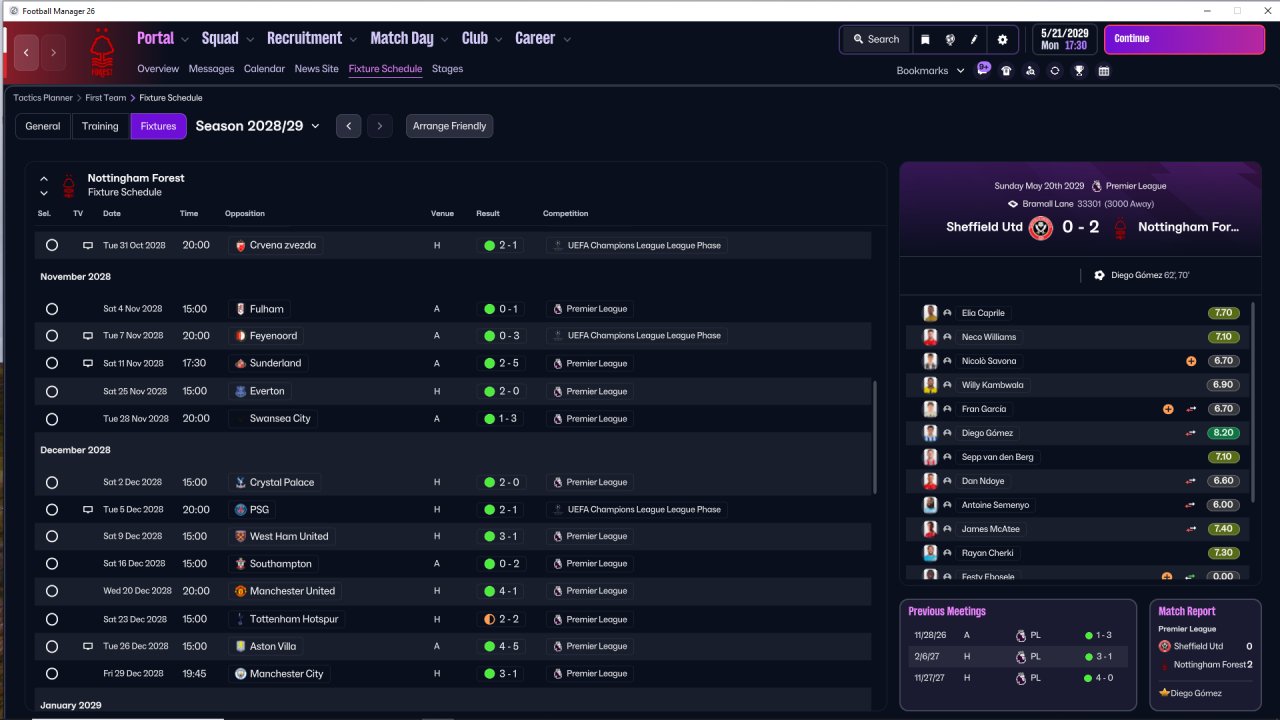
Task: Click the calendar grid shortcut icon
Action: pos(1104,71)
